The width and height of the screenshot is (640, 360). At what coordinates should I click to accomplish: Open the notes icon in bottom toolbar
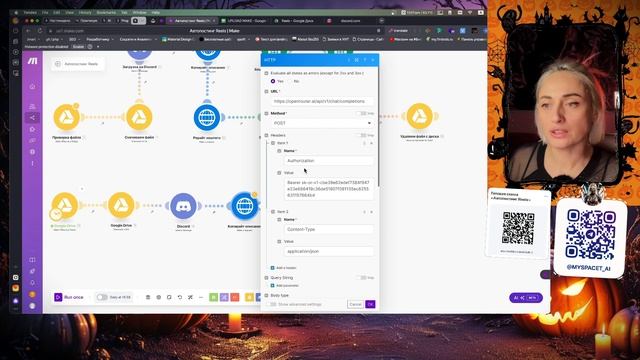point(169,297)
